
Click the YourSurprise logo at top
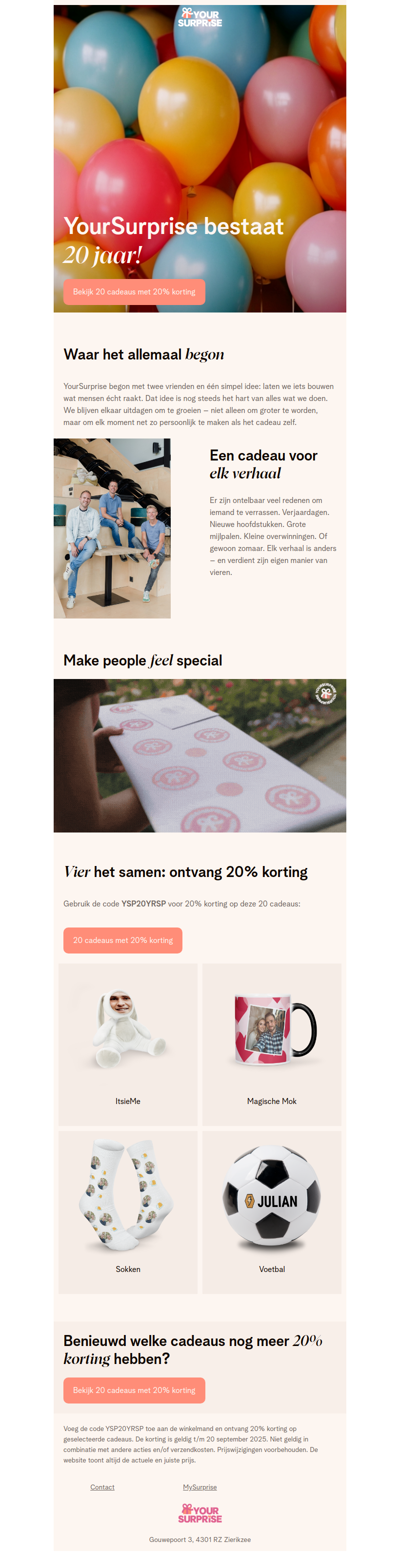[x=200, y=17]
